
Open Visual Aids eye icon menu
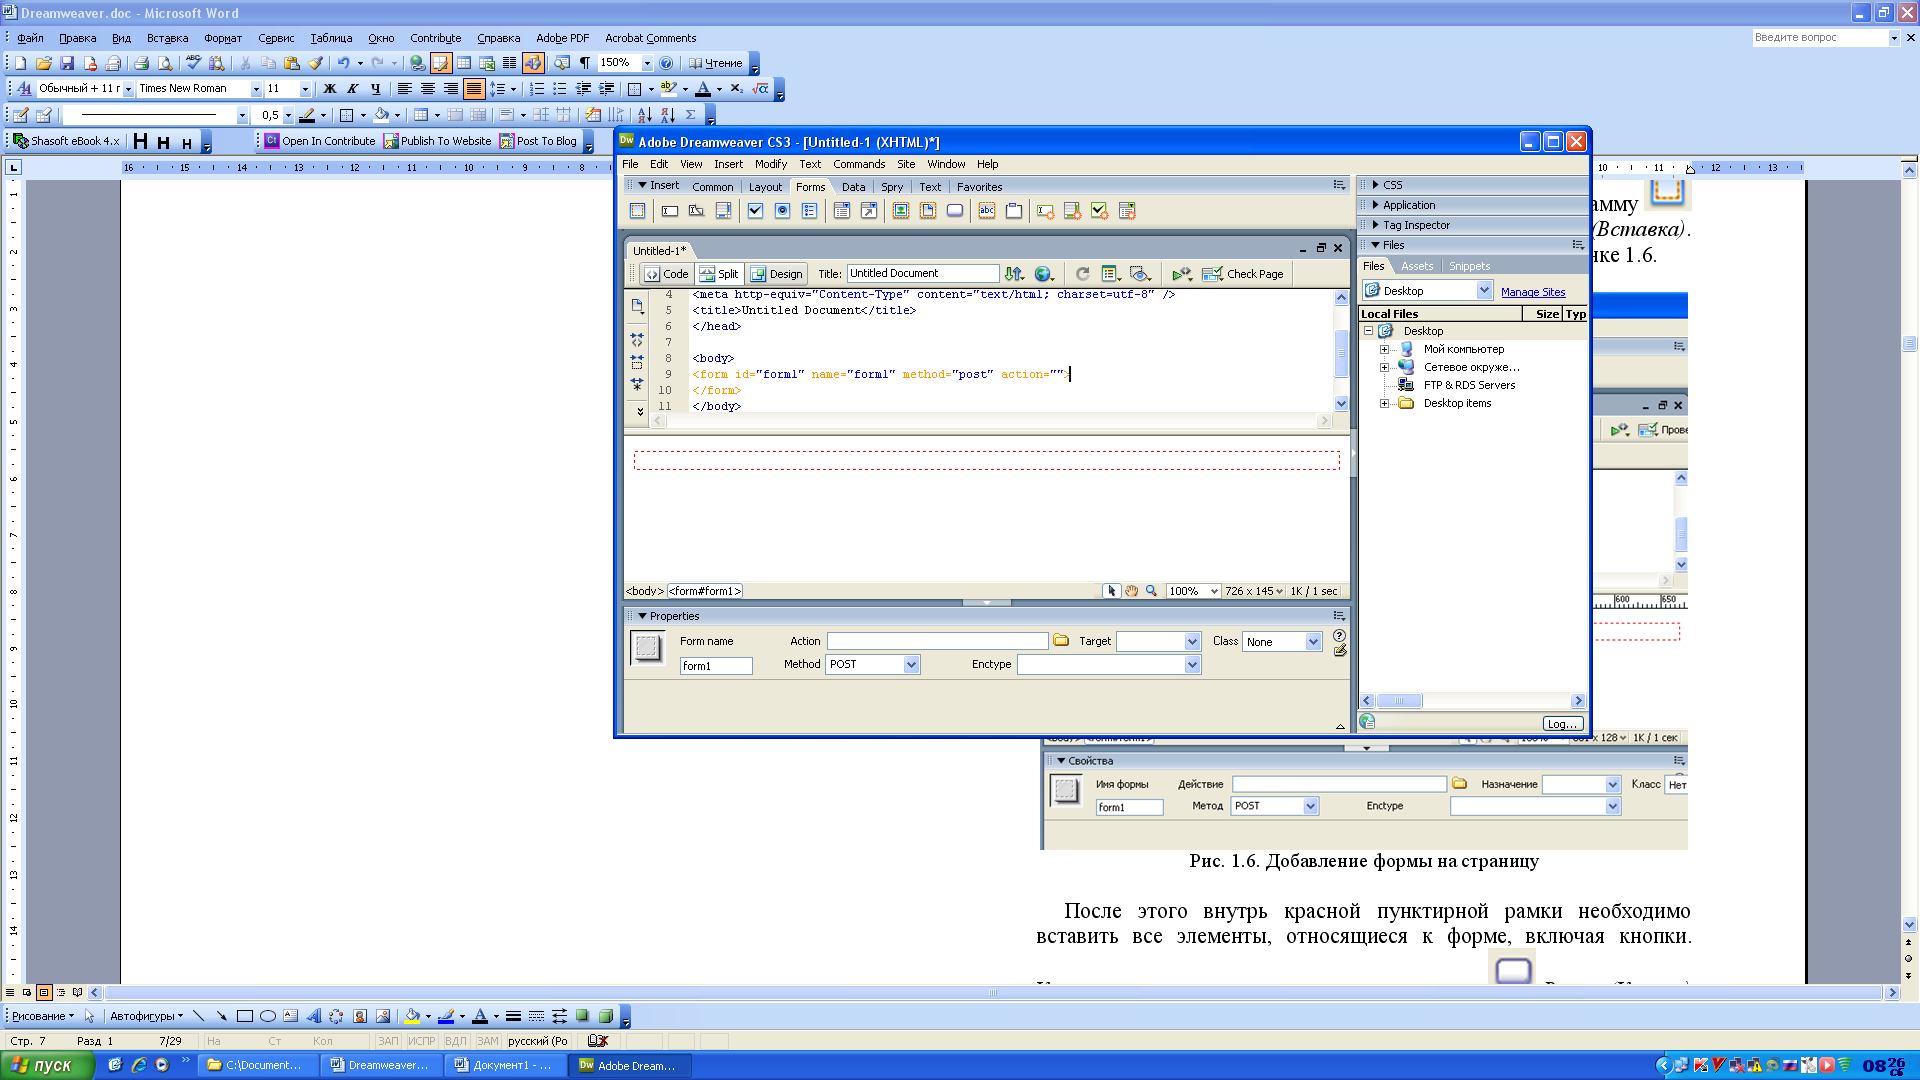pyautogui.click(x=1140, y=273)
